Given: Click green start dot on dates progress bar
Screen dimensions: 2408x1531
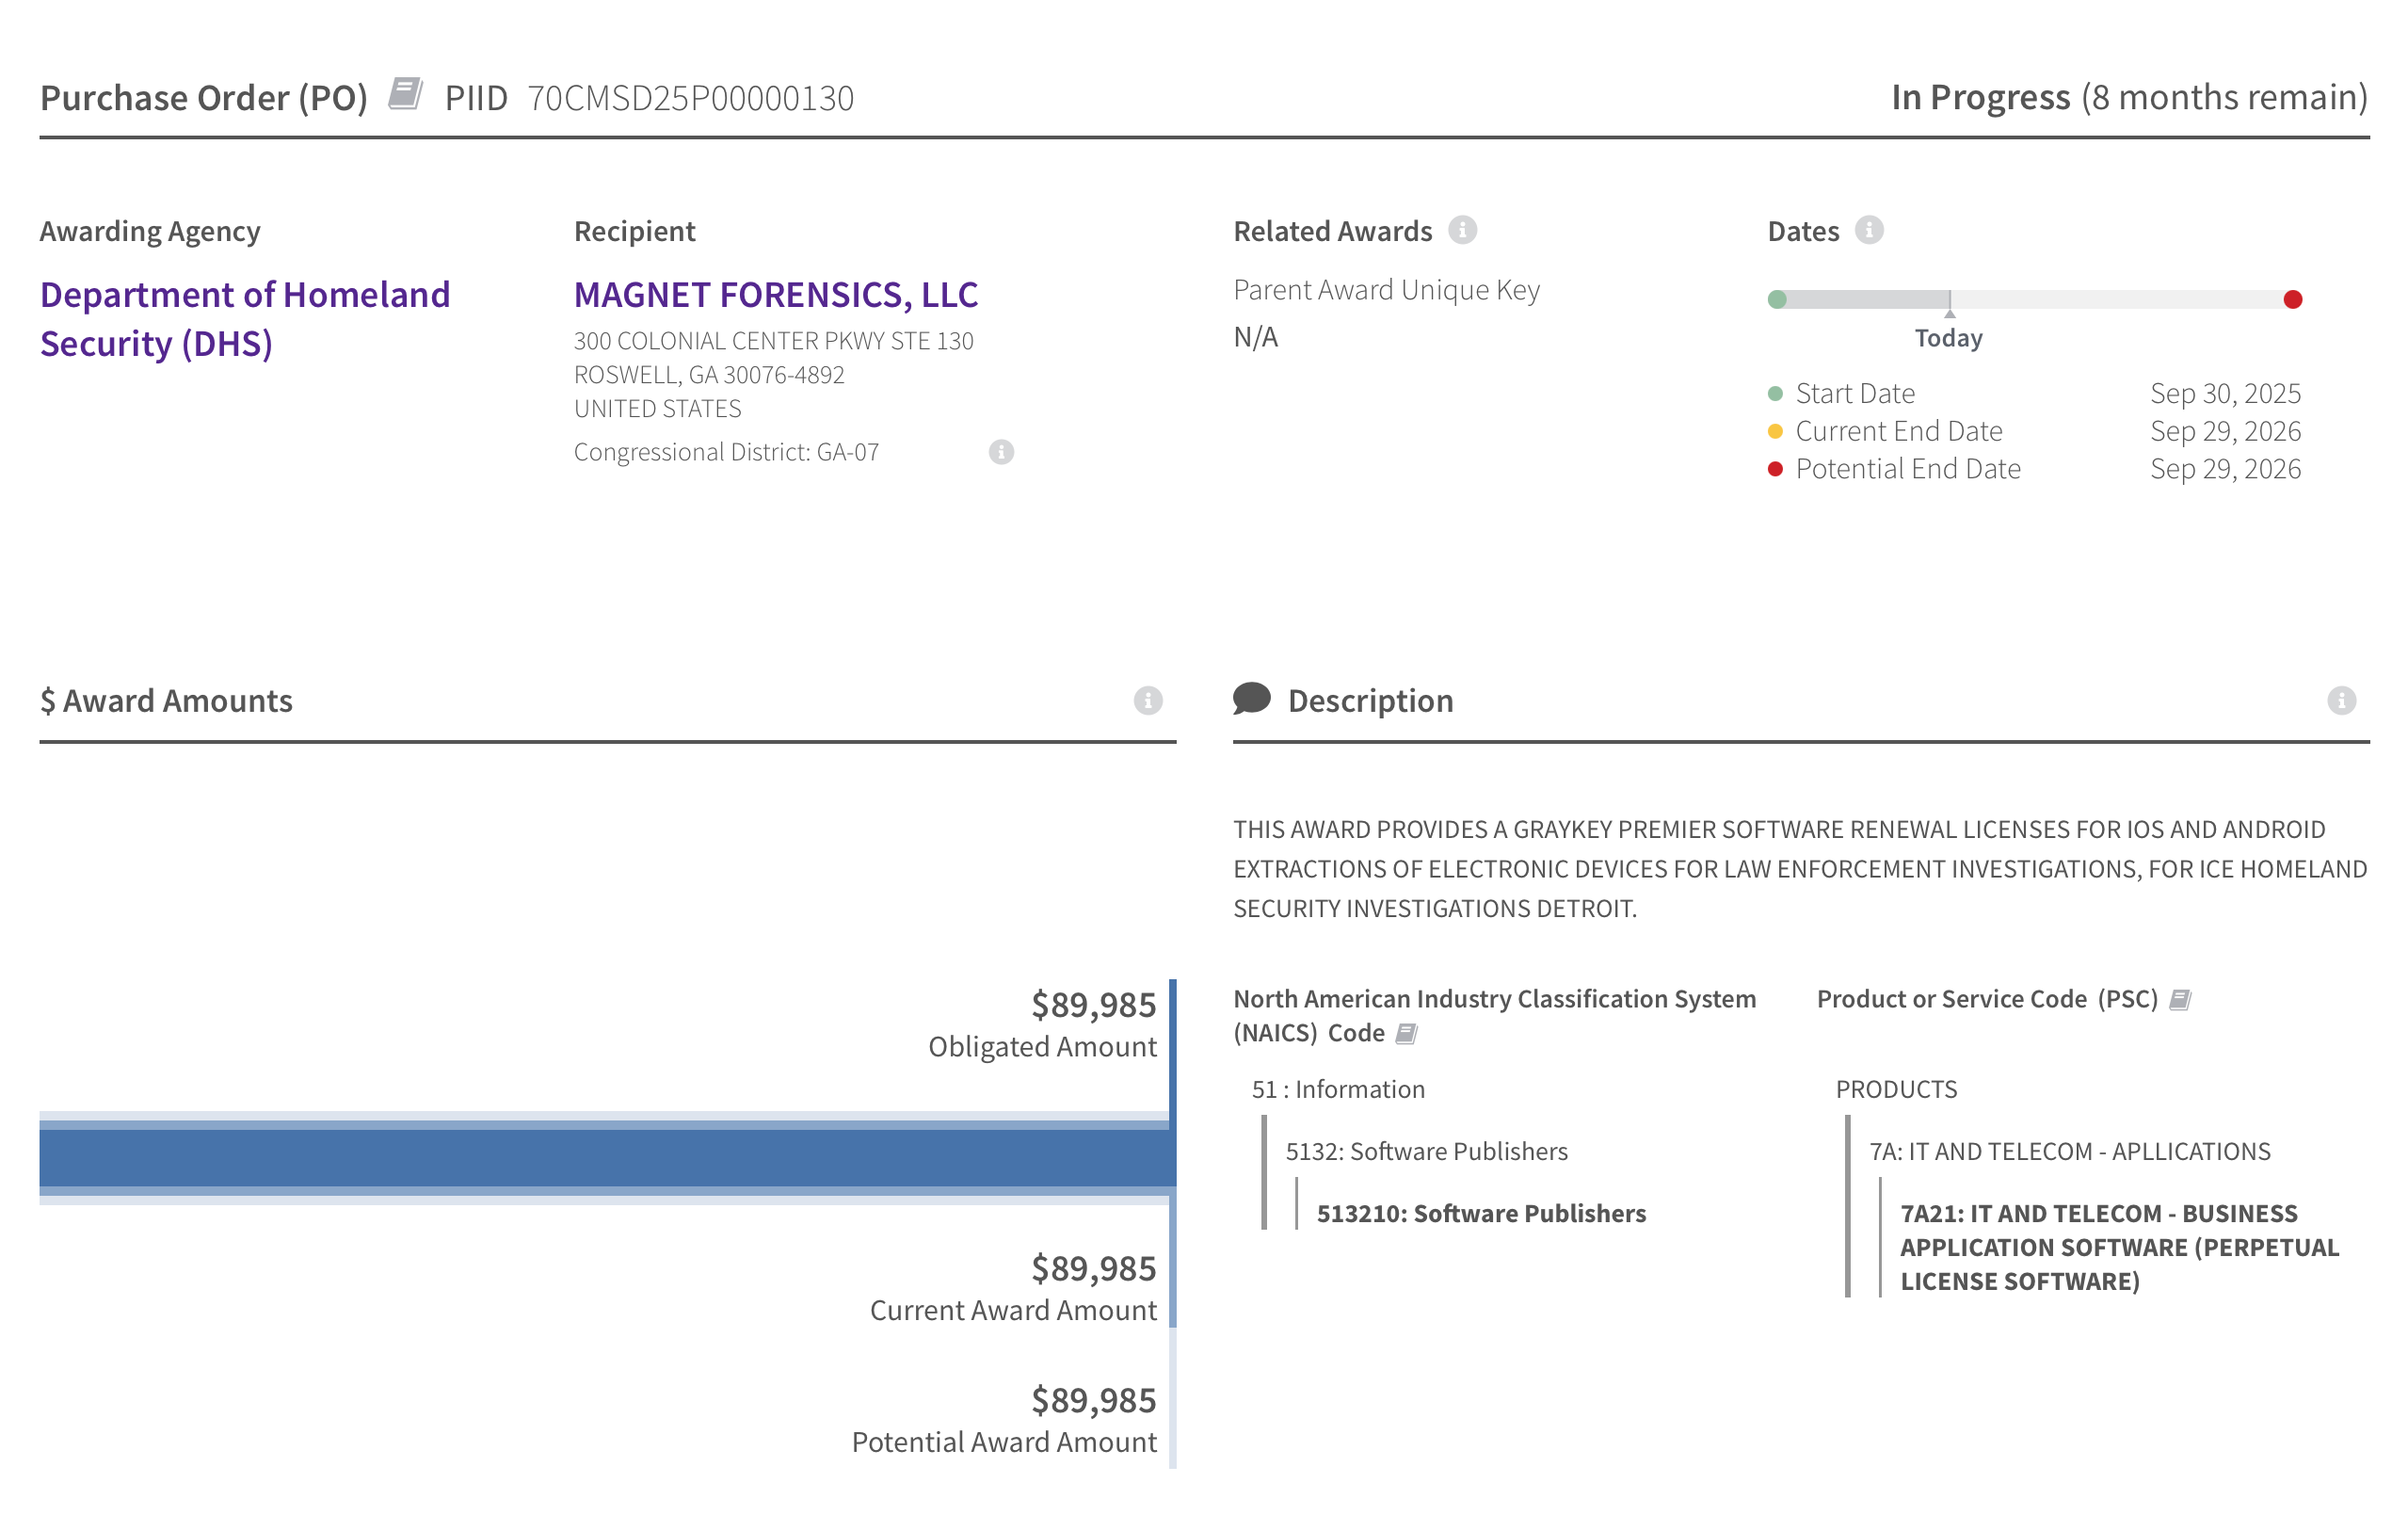Looking at the screenshot, I should tap(1777, 299).
